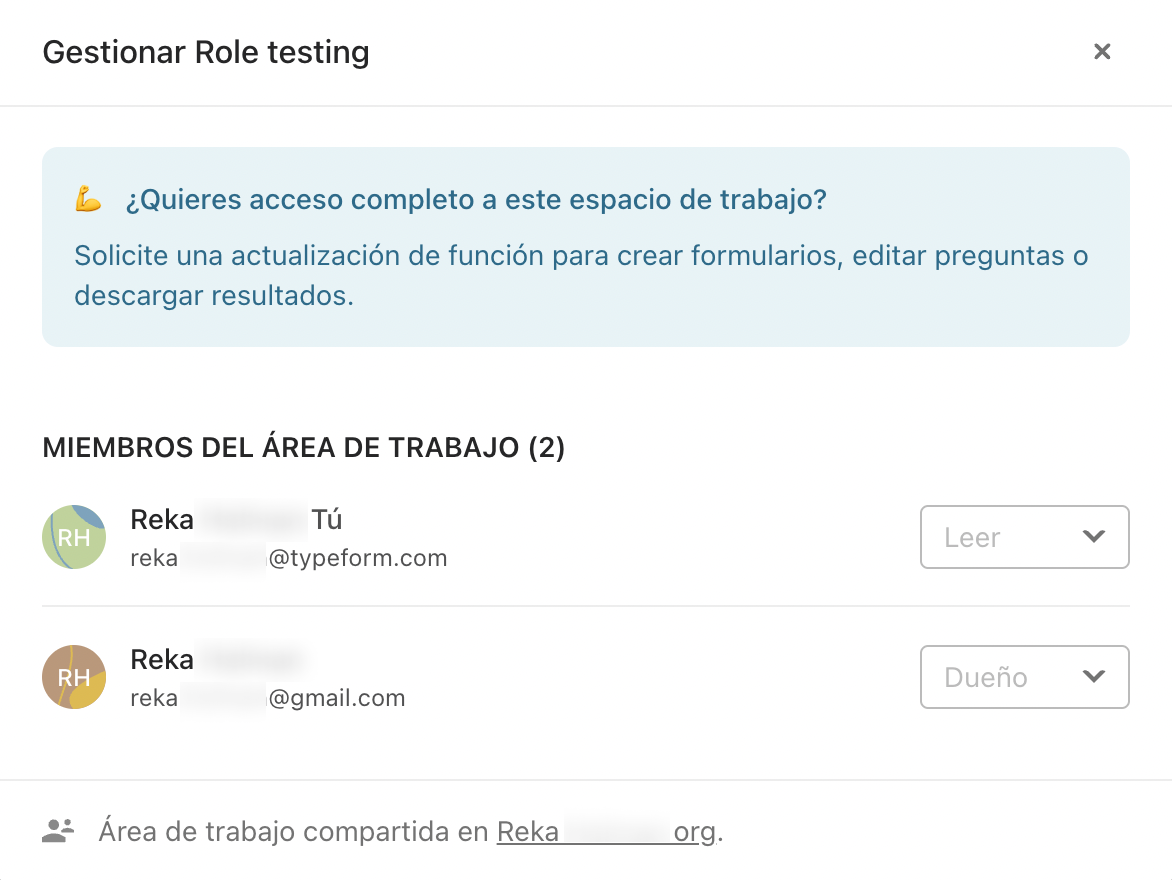1172x880 pixels.
Task: Click the brown RH avatar icon
Action: [x=74, y=677]
